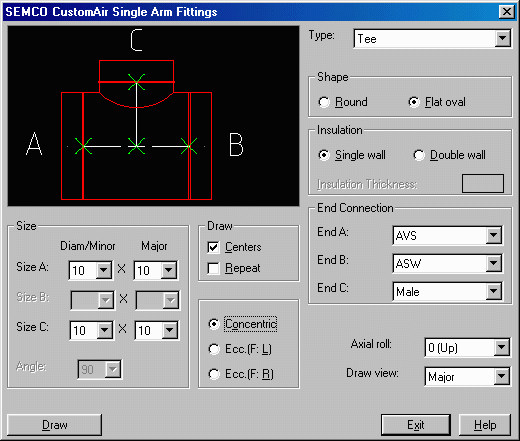
Task: Click the Help button
Action: pos(485,425)
